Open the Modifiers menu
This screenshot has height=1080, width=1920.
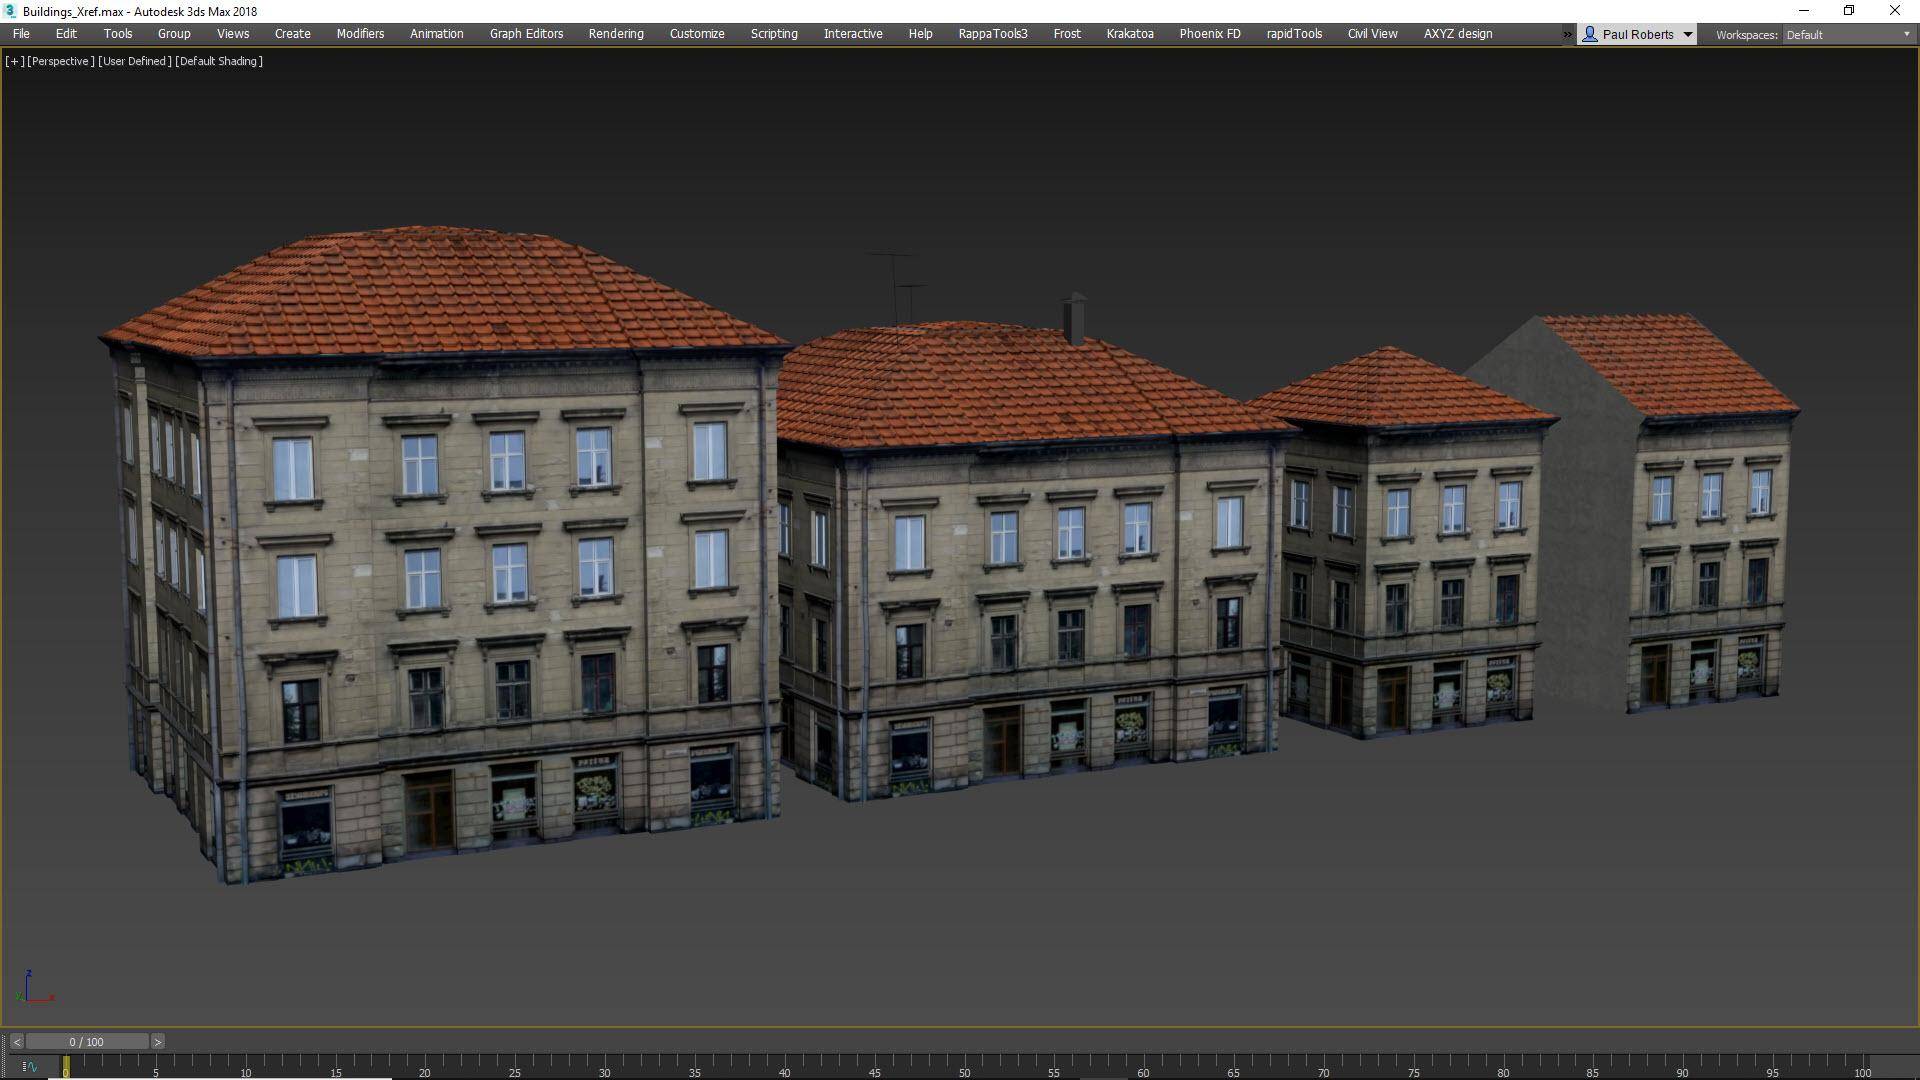(359, 33)
